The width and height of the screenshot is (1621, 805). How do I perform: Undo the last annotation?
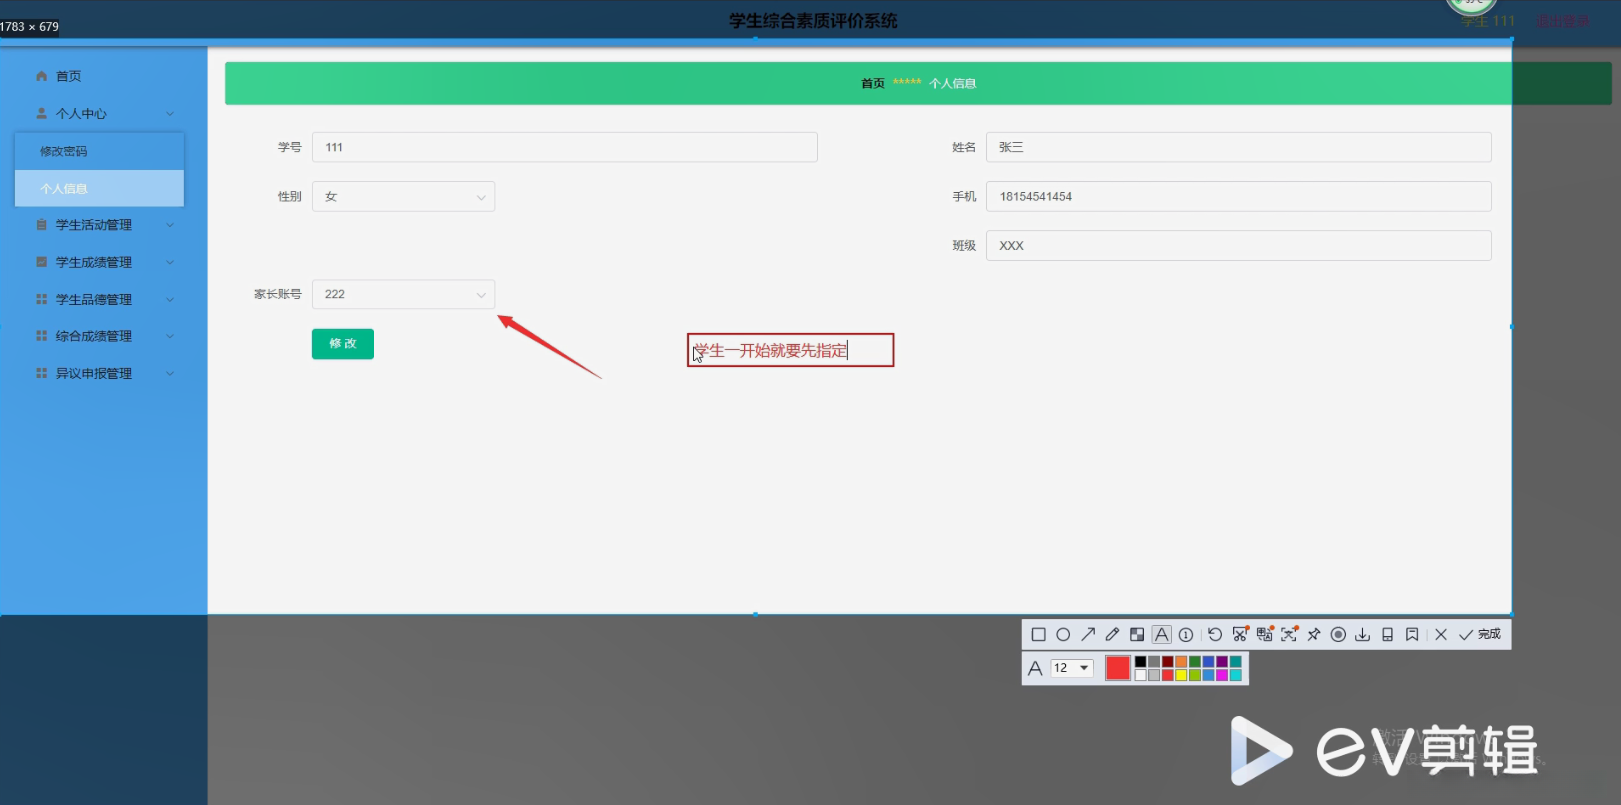coord(1215,634)
